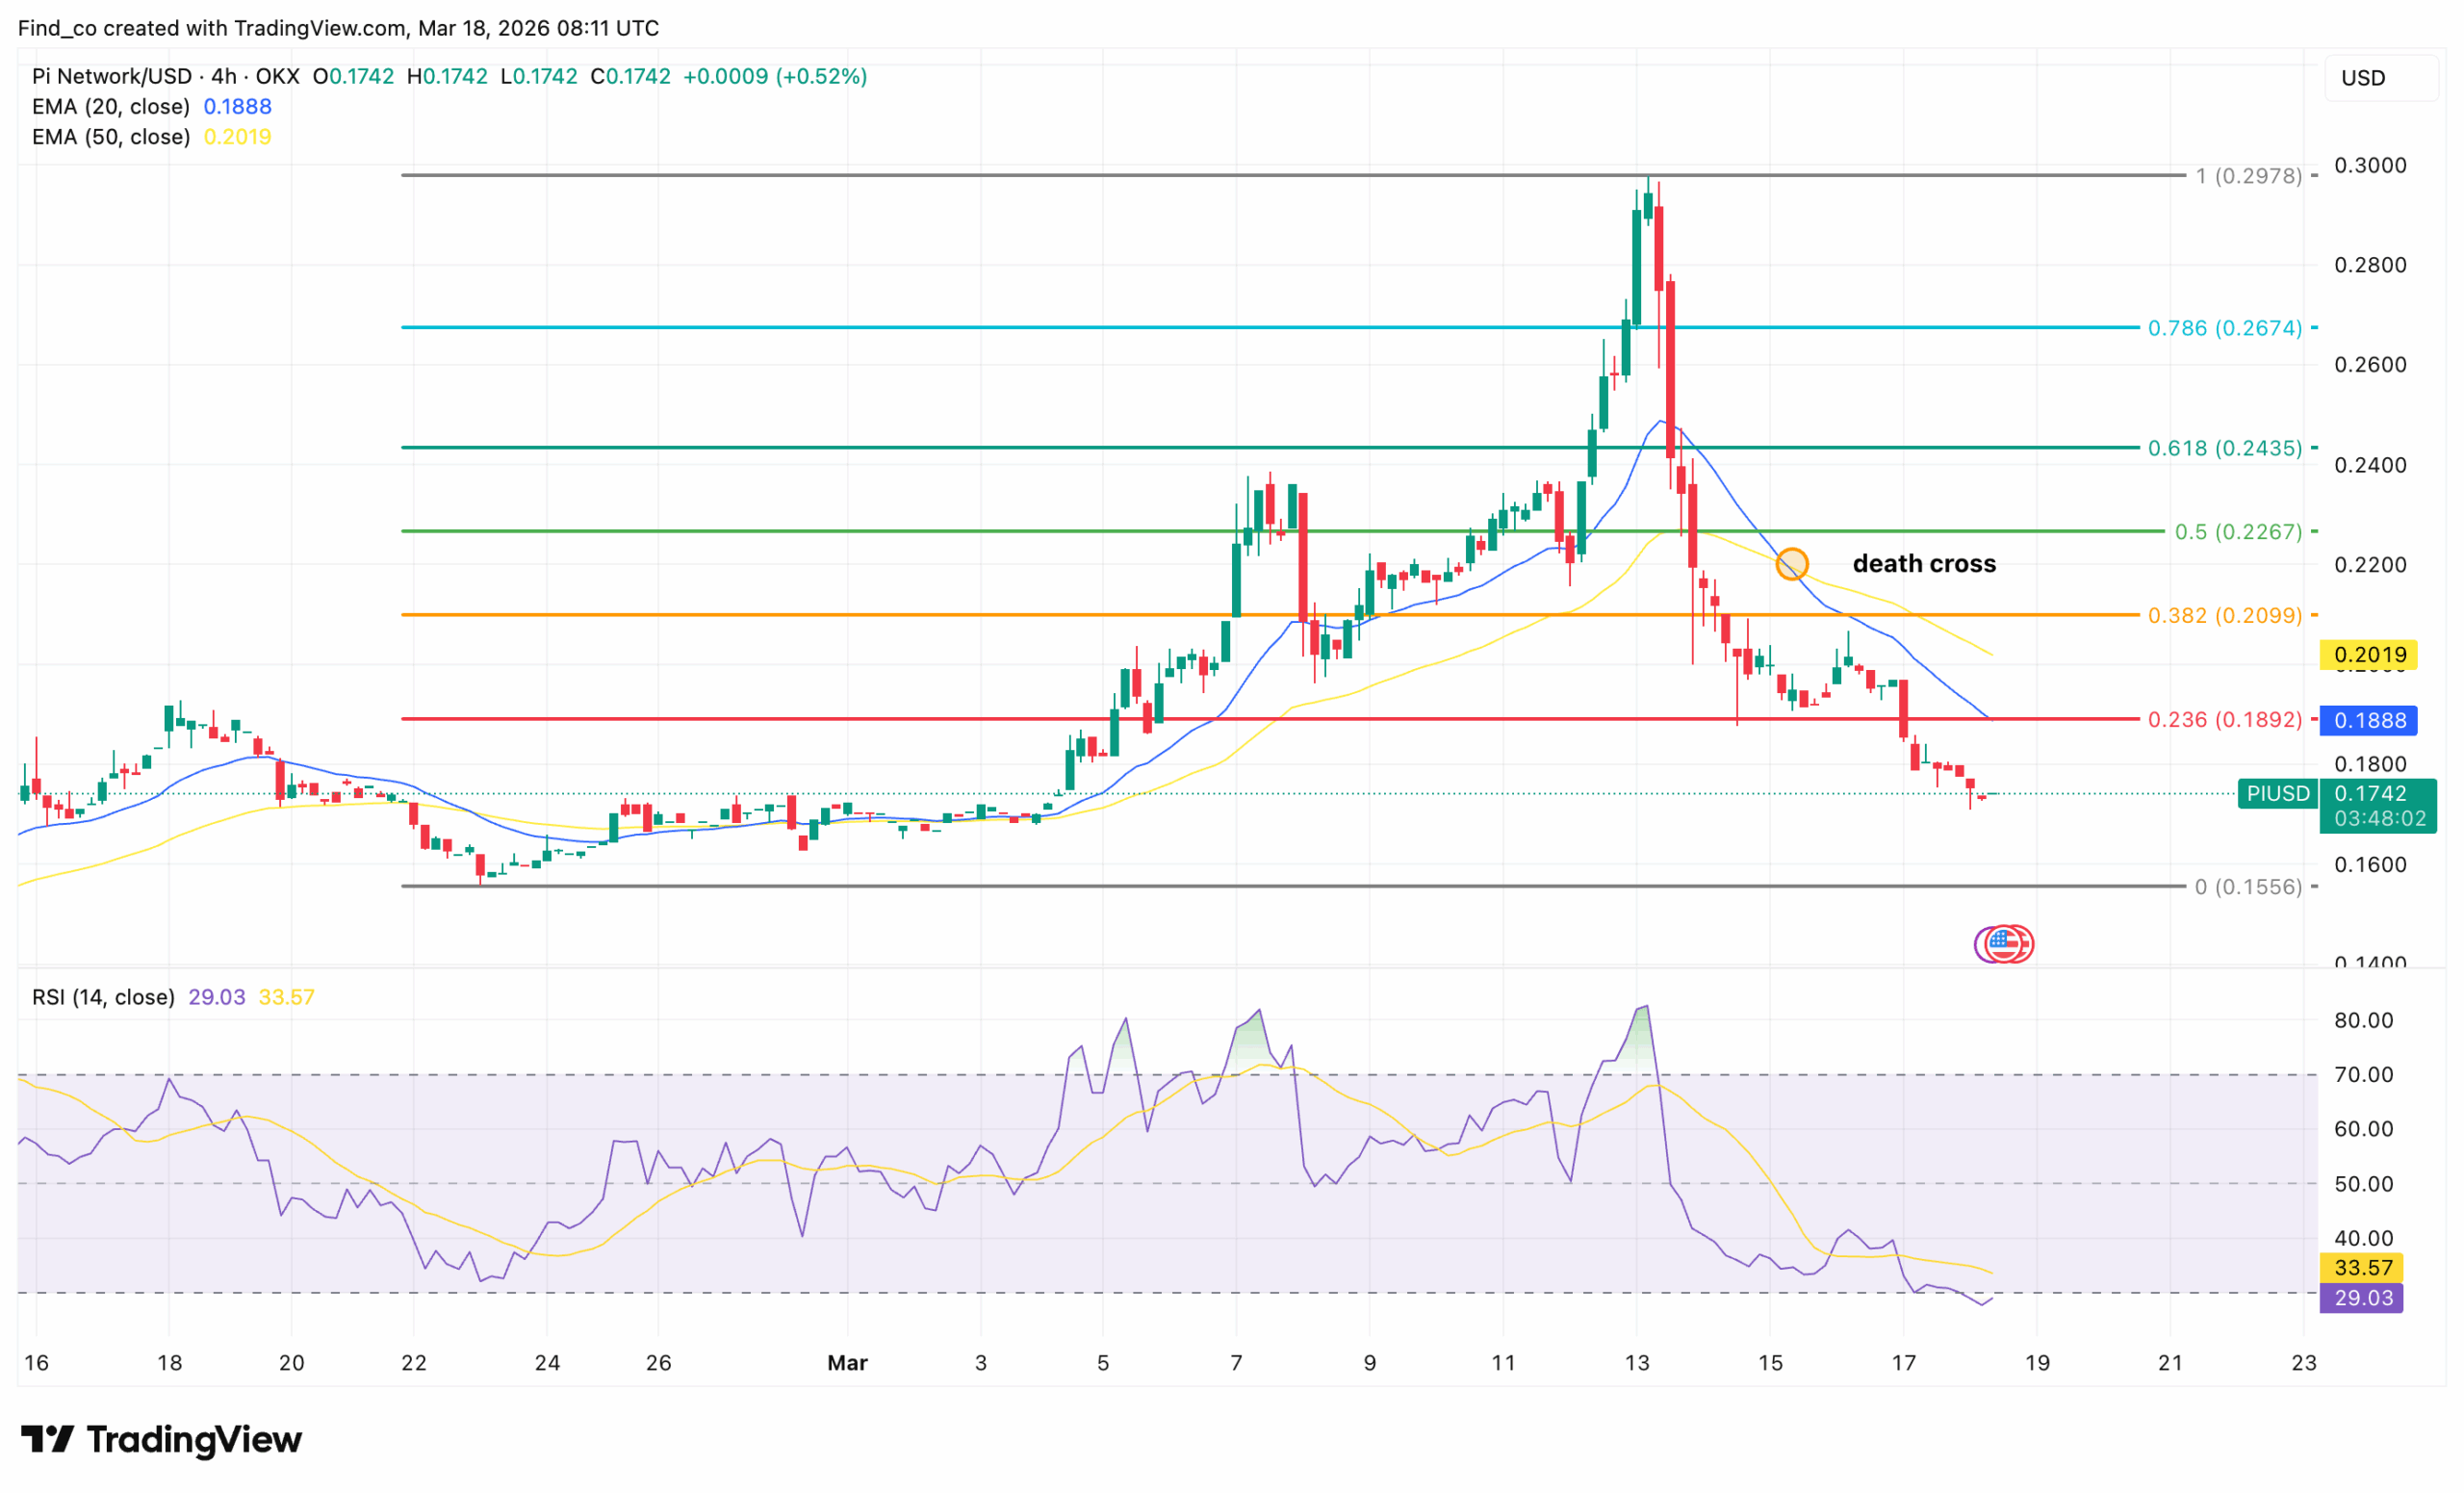This screenshot has width=2464, height=1493.
Task: Click the Fib 0.786 (0.2674) level label
Action: point(2224,328)
